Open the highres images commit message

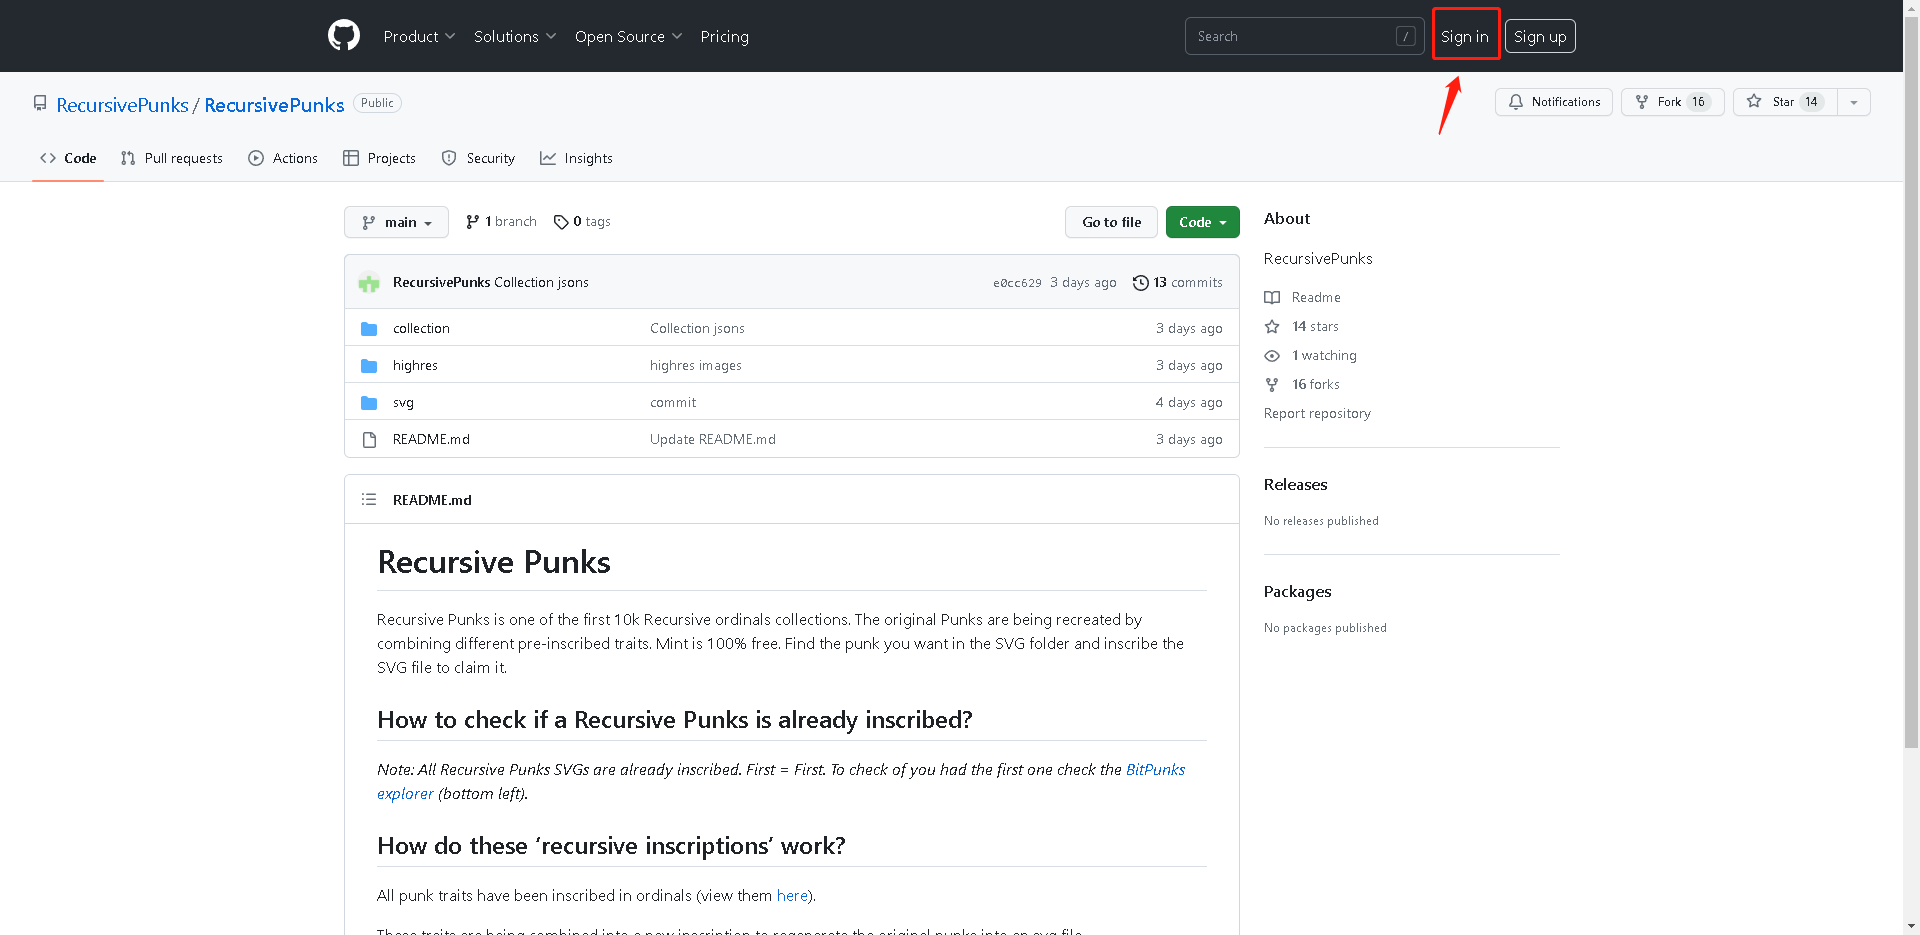click(x=696, y=365)
